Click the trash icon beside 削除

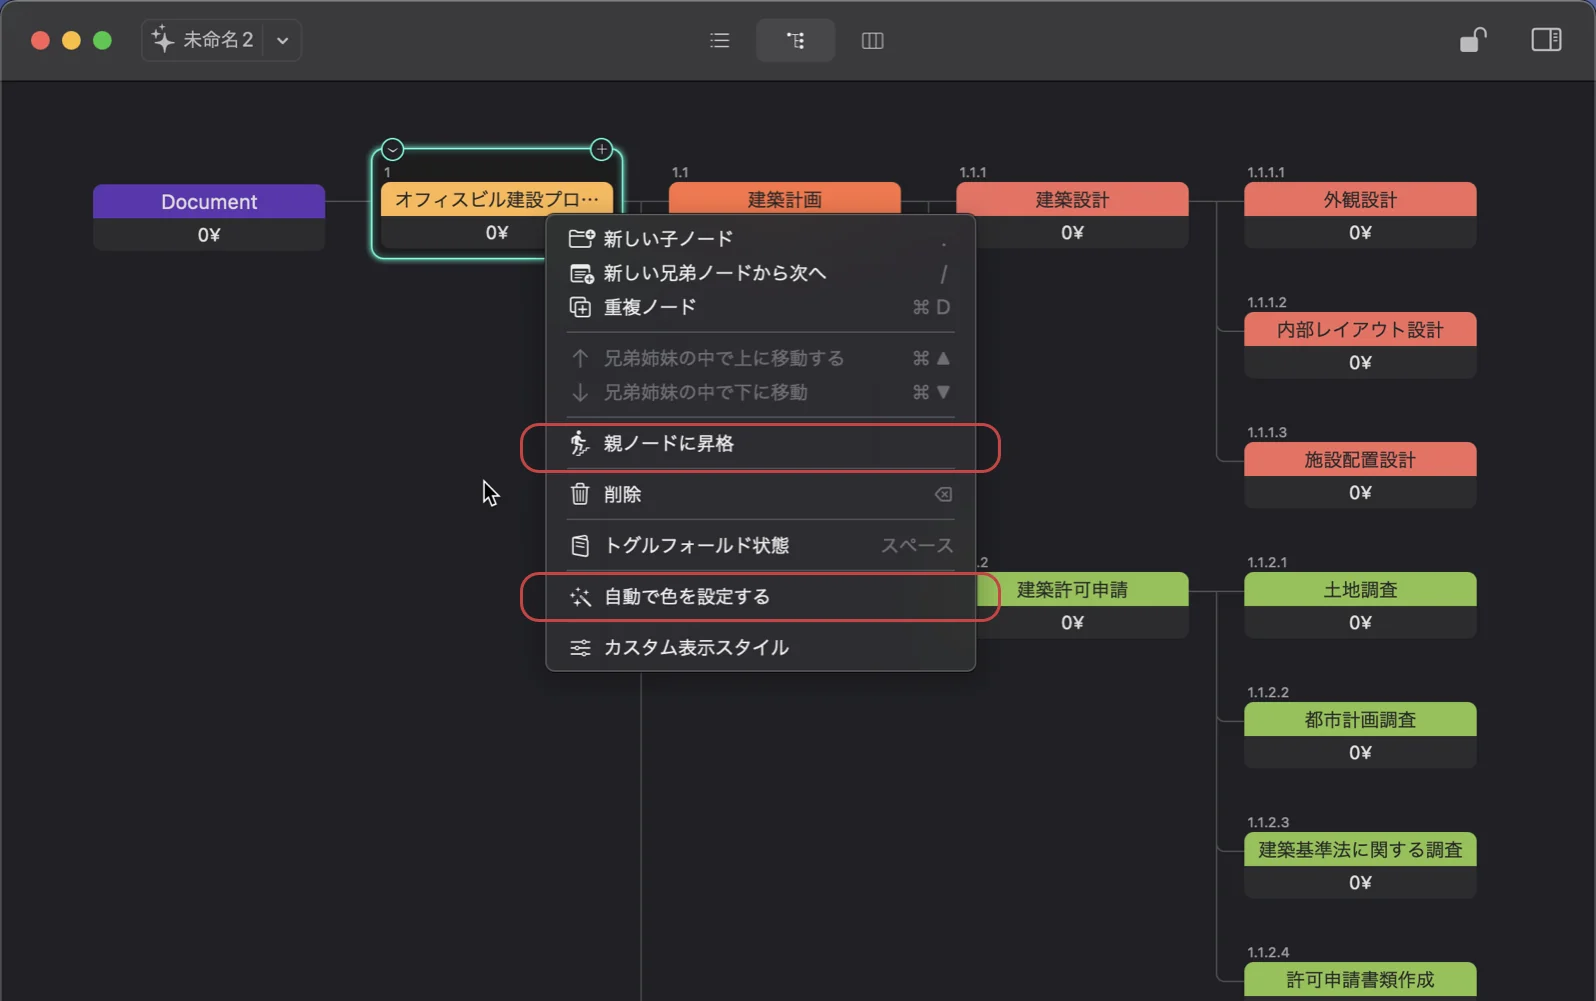580,494
